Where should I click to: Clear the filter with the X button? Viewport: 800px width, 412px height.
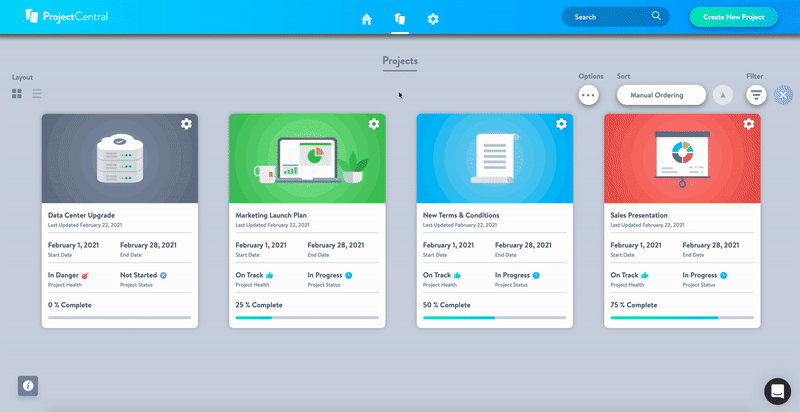click(783, 95)
